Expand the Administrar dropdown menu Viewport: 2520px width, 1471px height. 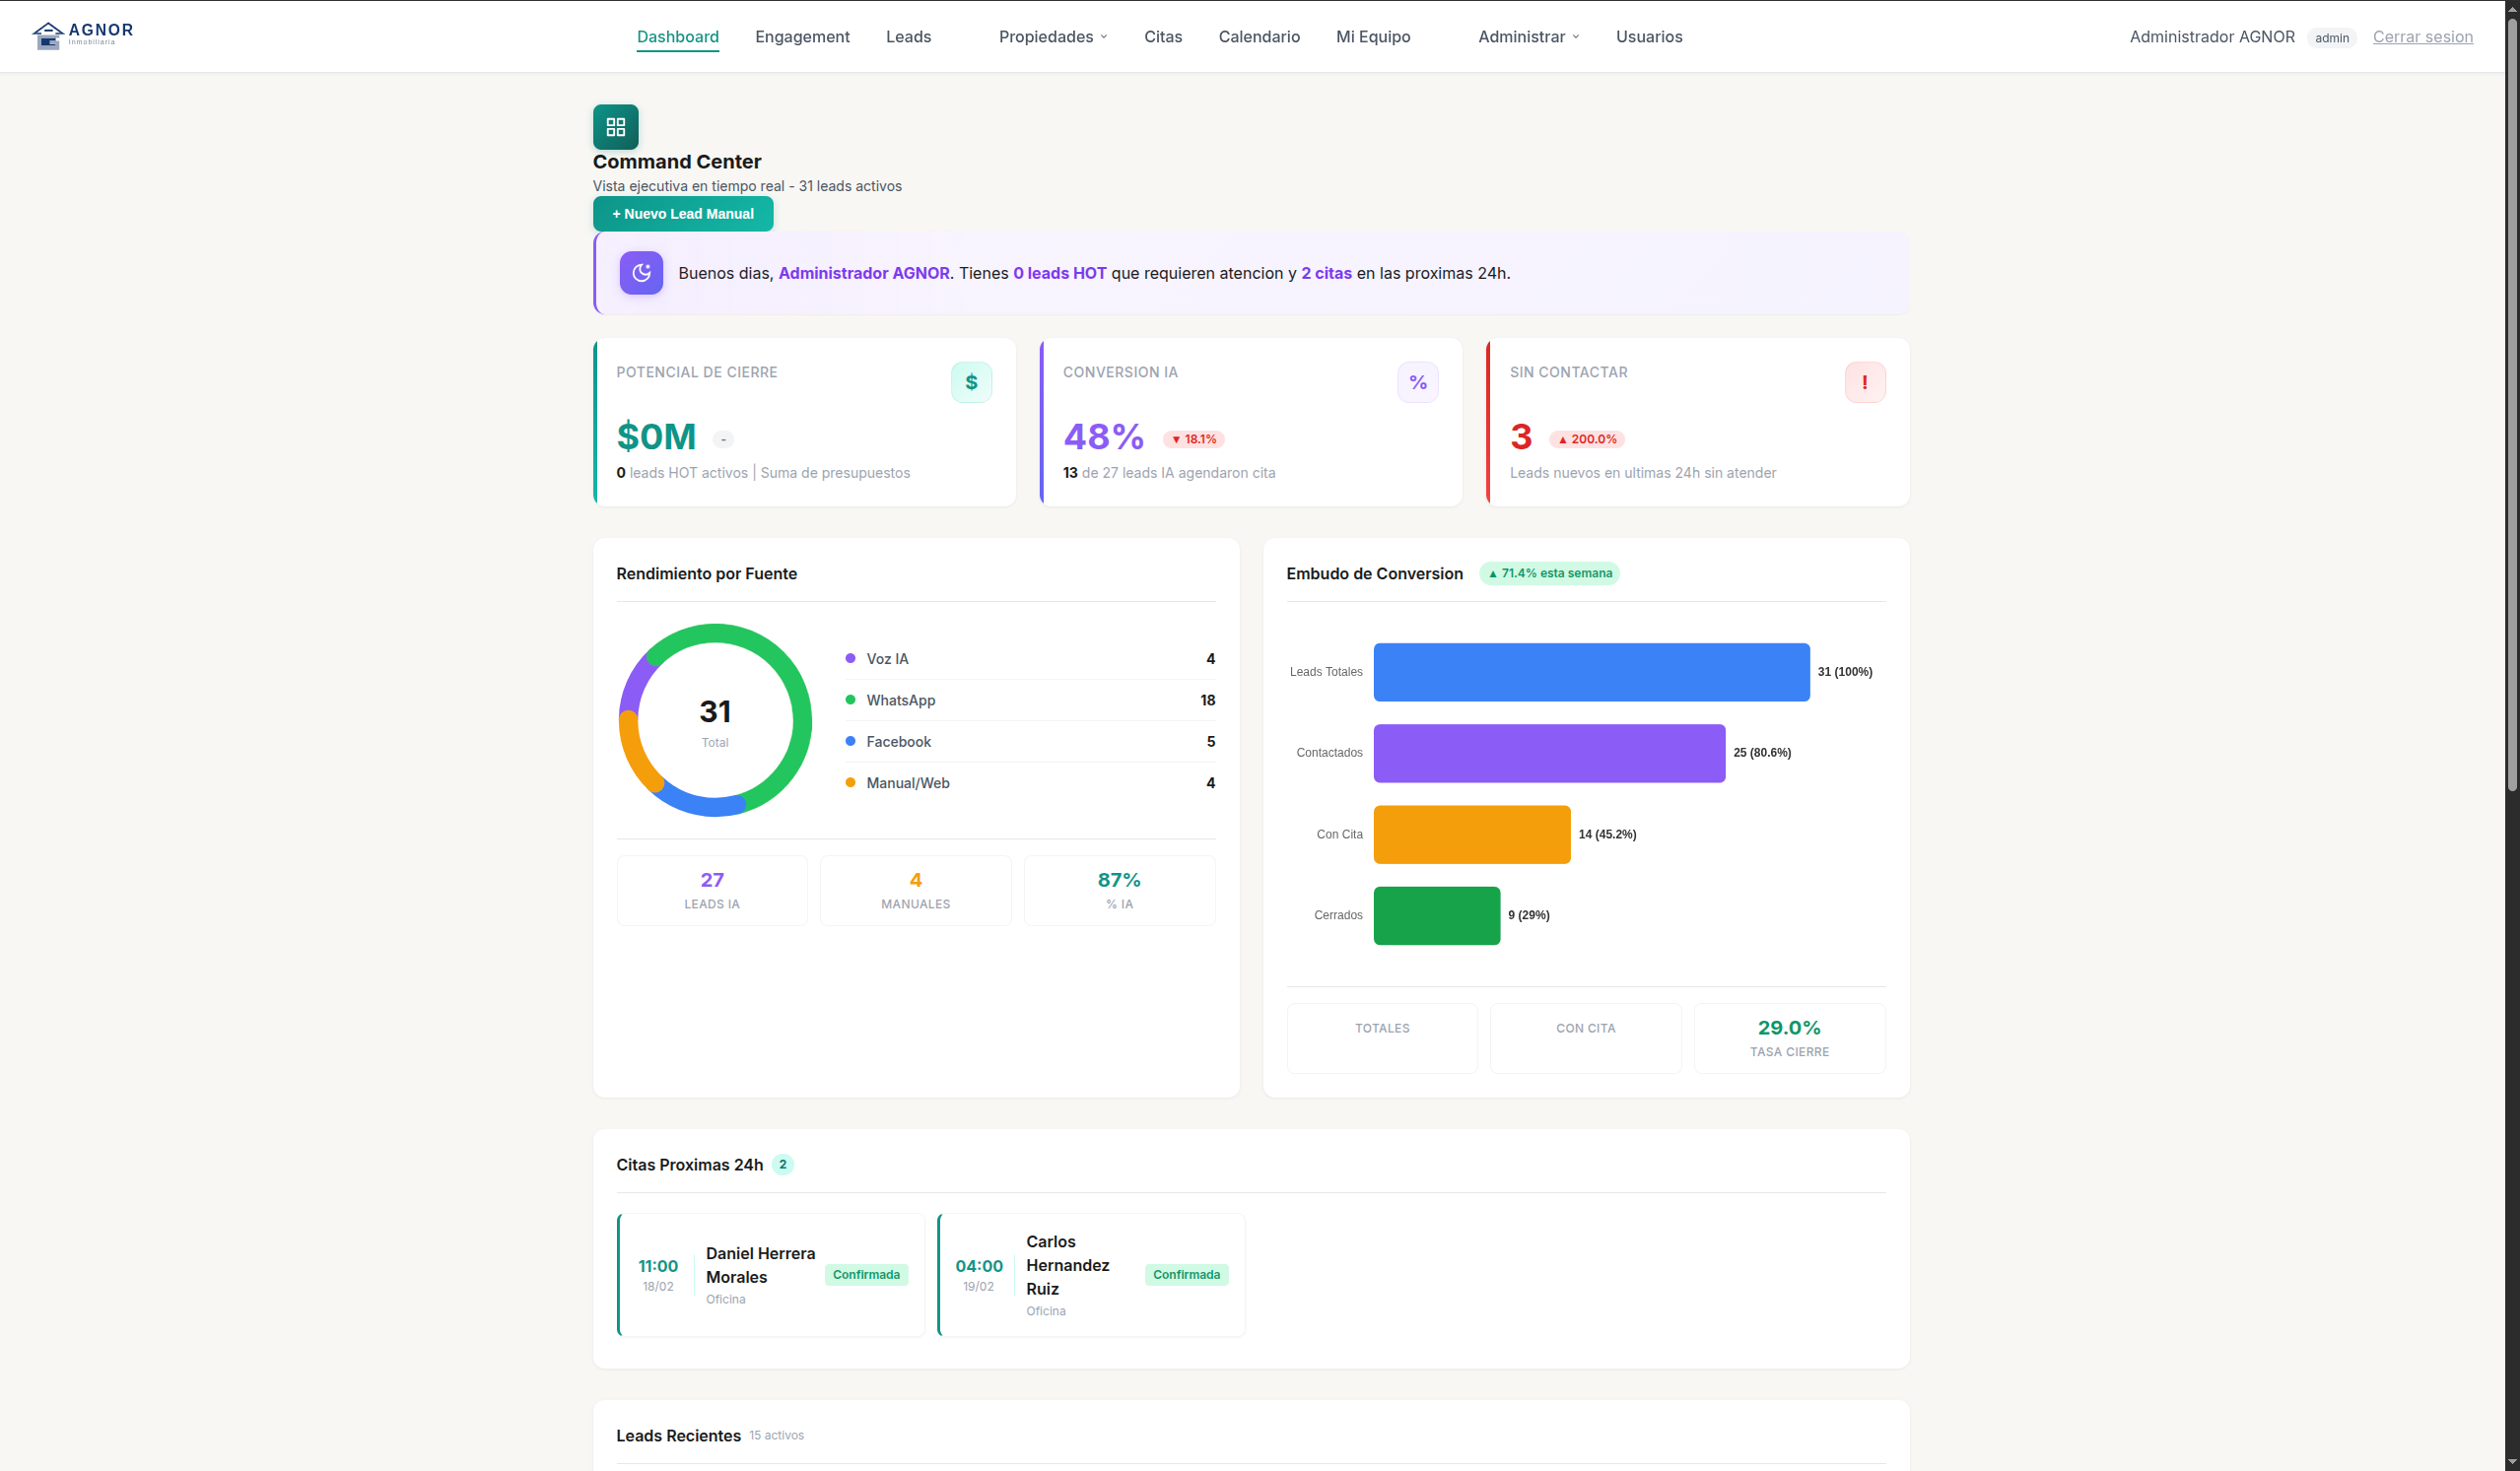1528,37
